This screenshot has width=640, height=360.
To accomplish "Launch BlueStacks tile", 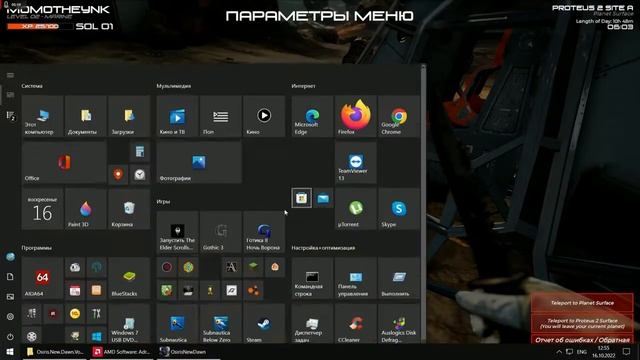I will [x=129, y=278].
